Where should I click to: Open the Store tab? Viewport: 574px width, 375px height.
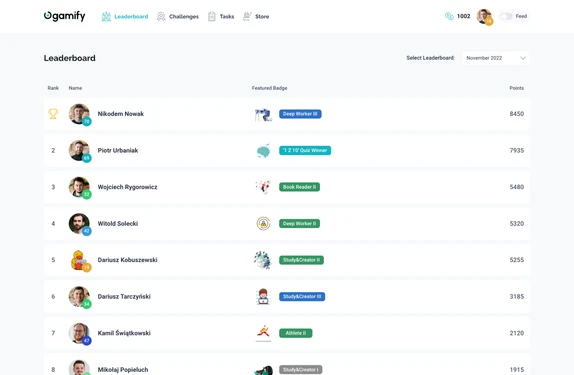pos(256,16)
